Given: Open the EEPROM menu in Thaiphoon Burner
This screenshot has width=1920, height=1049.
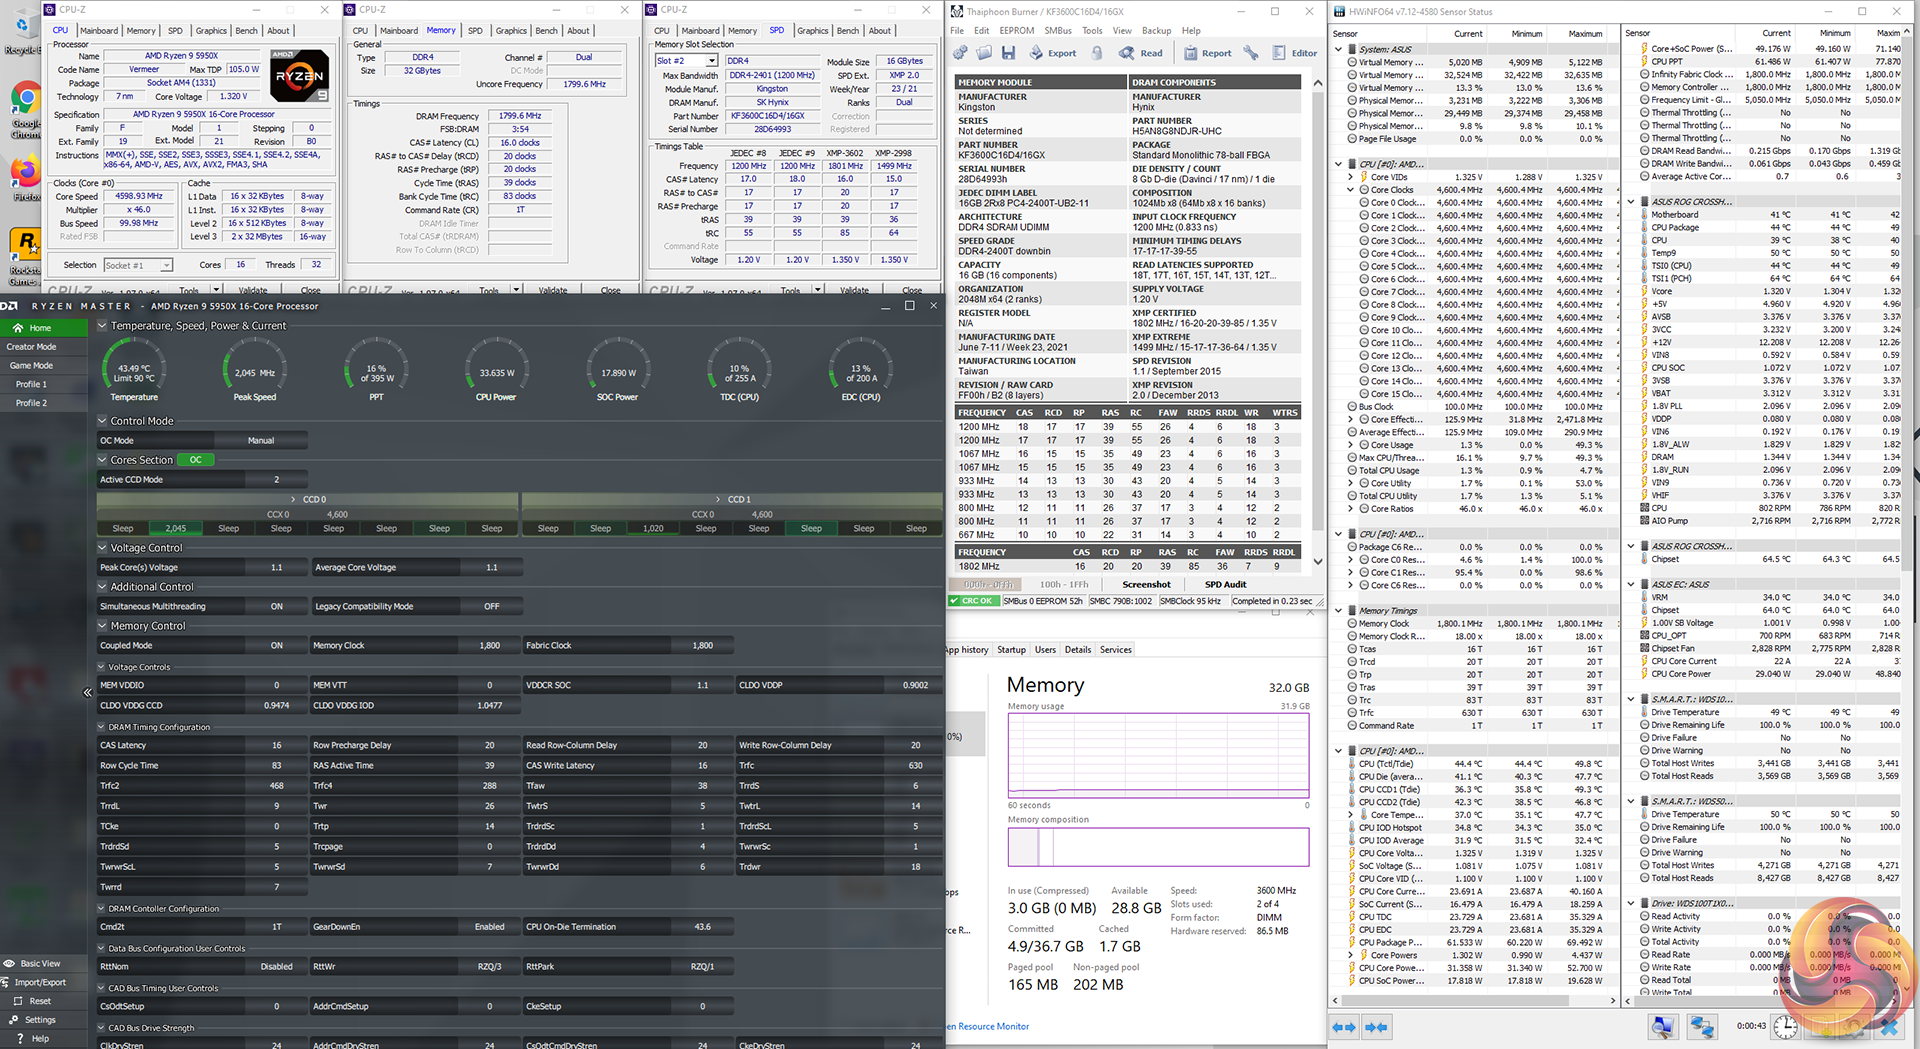Looking at the screenshot, I should pyautogui.click(x=1016, y=31).
